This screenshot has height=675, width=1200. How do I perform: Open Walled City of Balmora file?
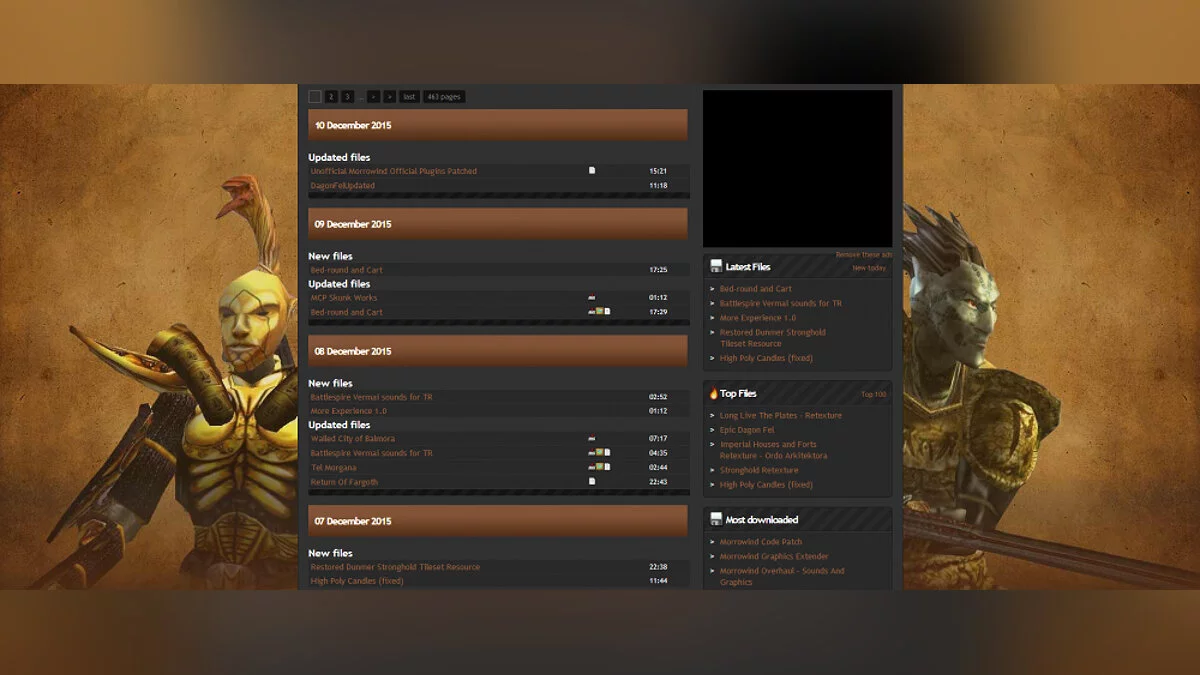(352, 439)
